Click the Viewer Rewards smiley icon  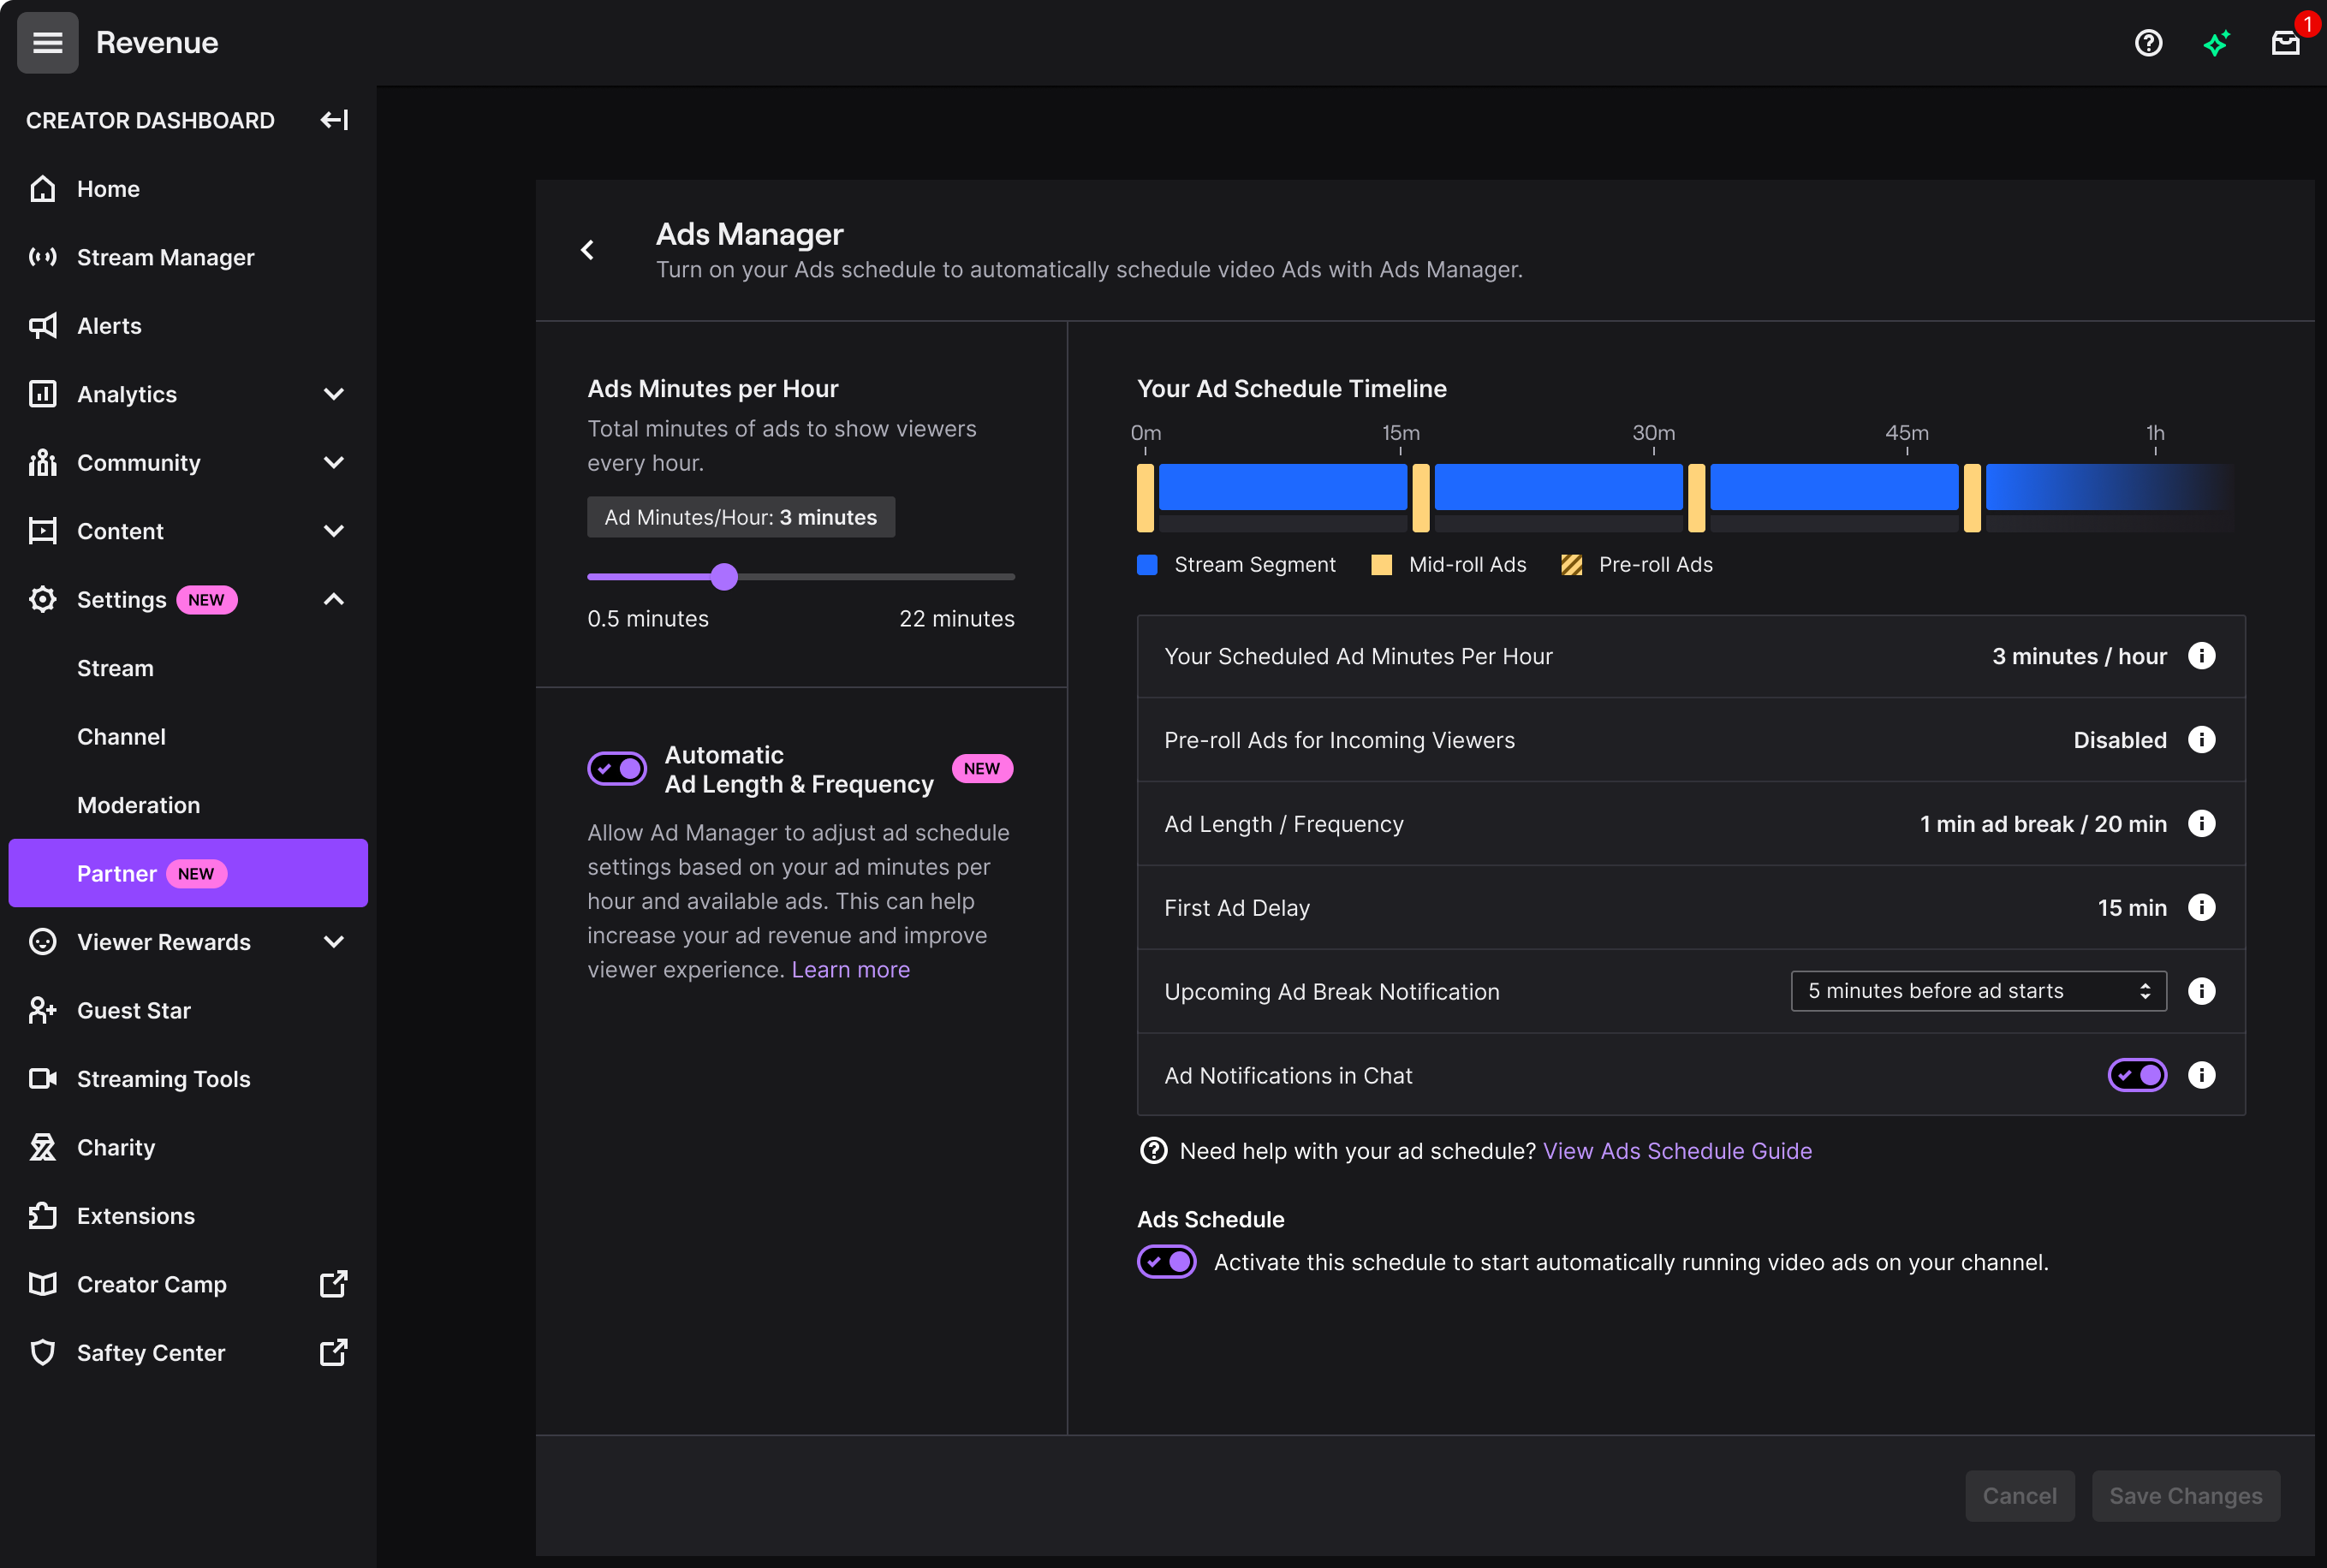click(x=42, y=942)
